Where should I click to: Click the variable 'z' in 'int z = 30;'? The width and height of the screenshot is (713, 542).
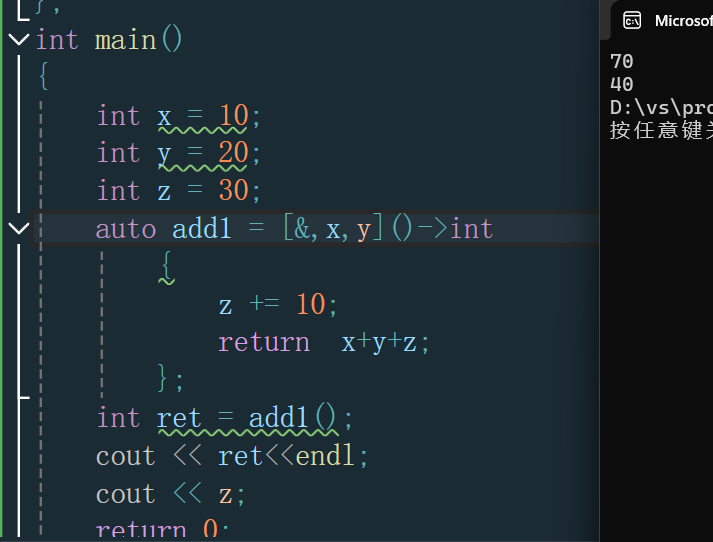click(x=164, y=192)
